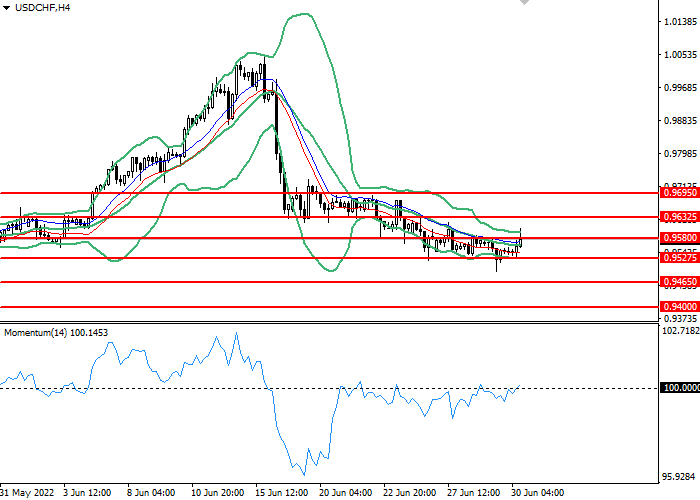The height and width of the screenshot is (500, 700).
Task: Click the USDCHF,H4 chart title
Action: tap(42, 8)
